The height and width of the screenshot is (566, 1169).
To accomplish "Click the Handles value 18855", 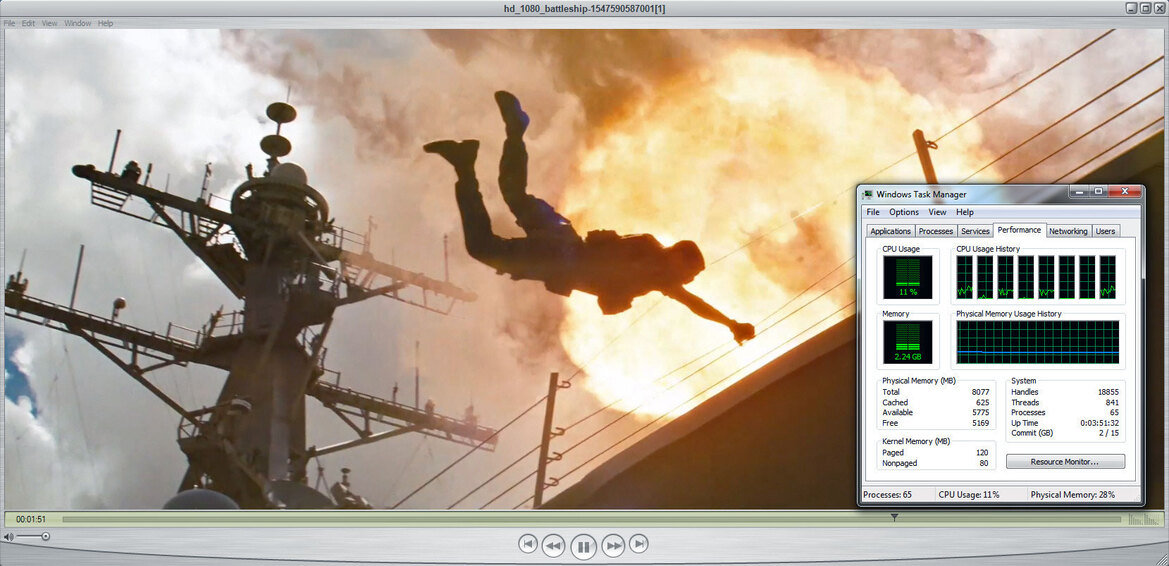I will (1108, 392).
